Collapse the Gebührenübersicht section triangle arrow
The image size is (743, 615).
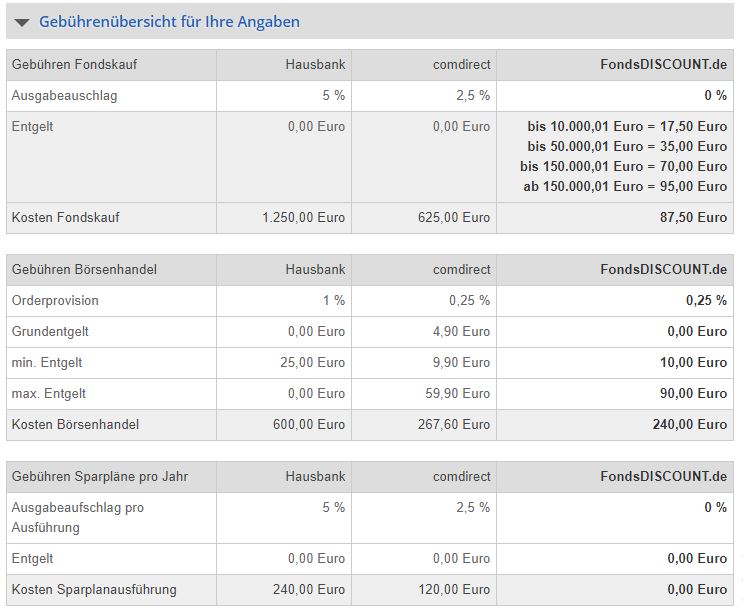(x=22, y=22)
